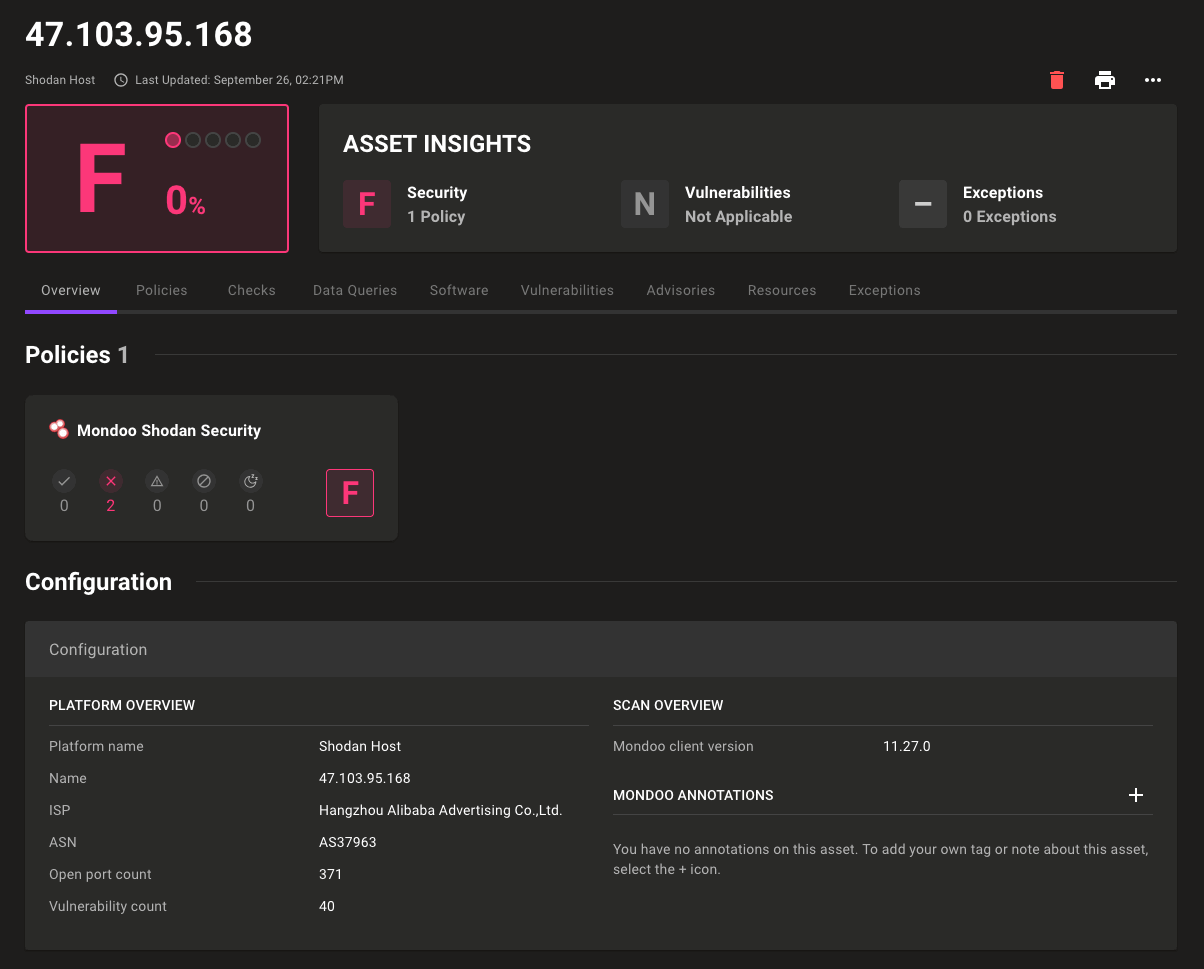Screen dimensions: 1204x969
Task: Click the F grade badge on the policy card
Action: click(349, 492)
